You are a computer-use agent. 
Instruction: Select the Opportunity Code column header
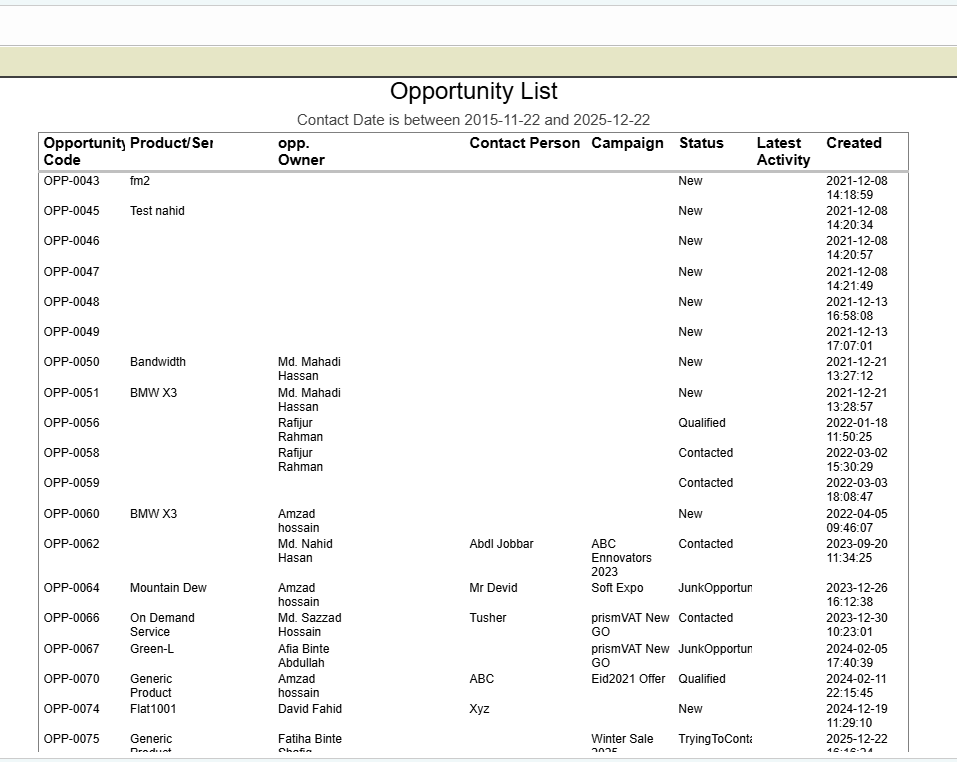click(84, 151)
